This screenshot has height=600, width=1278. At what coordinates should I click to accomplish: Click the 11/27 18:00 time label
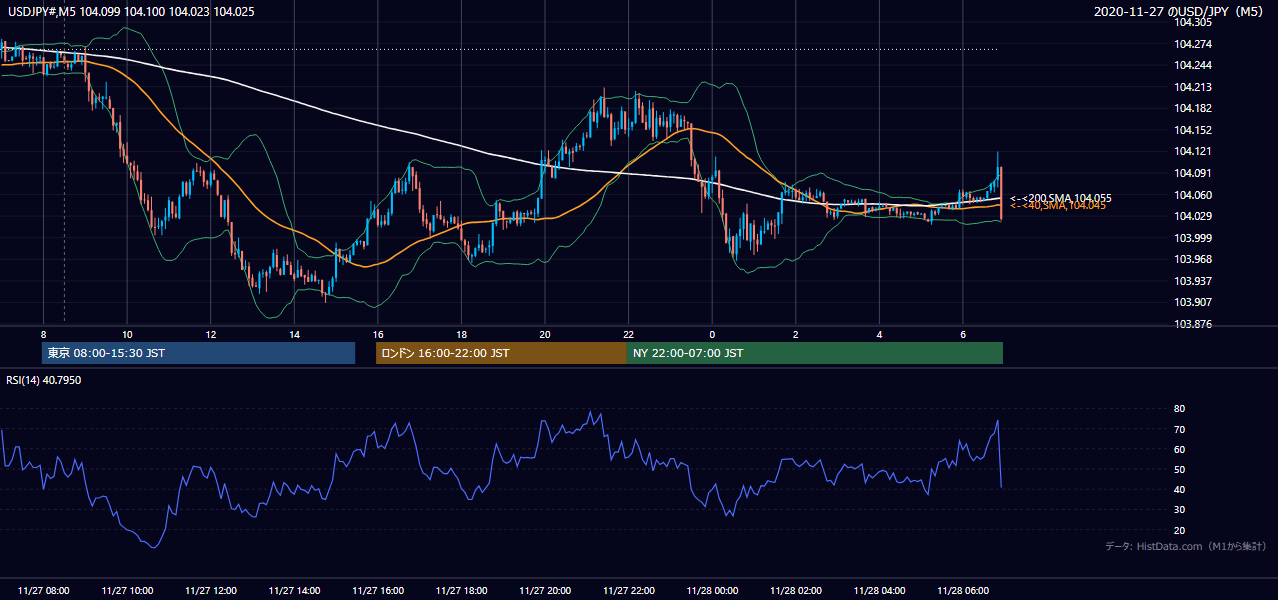461,591
